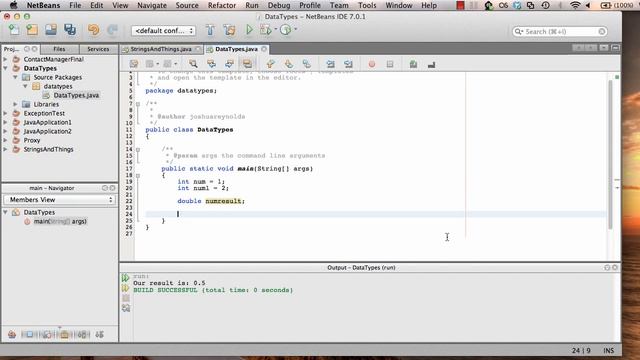Switch to the Files tab
This screenshot has width=640, height=360.
(x=59, y=49)
